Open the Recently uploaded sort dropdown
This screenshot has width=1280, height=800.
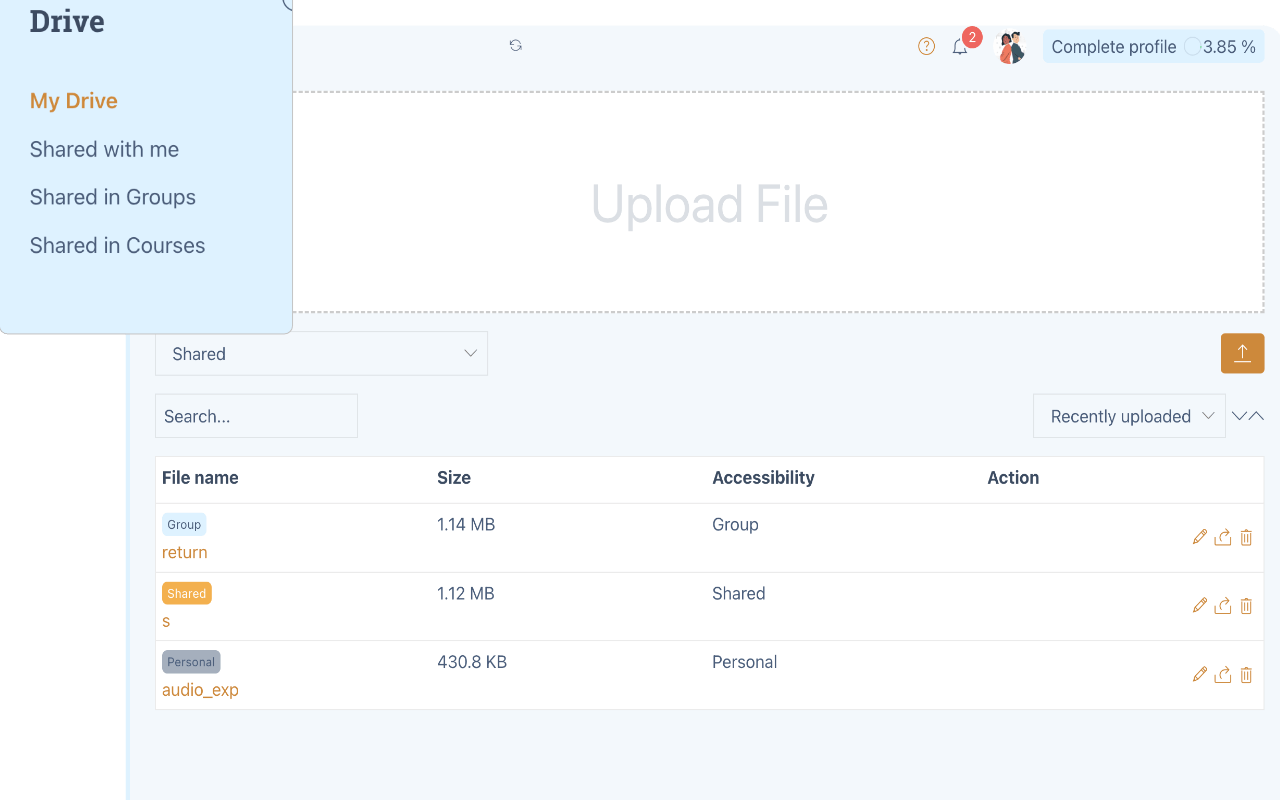click(x=1129, y=416)
